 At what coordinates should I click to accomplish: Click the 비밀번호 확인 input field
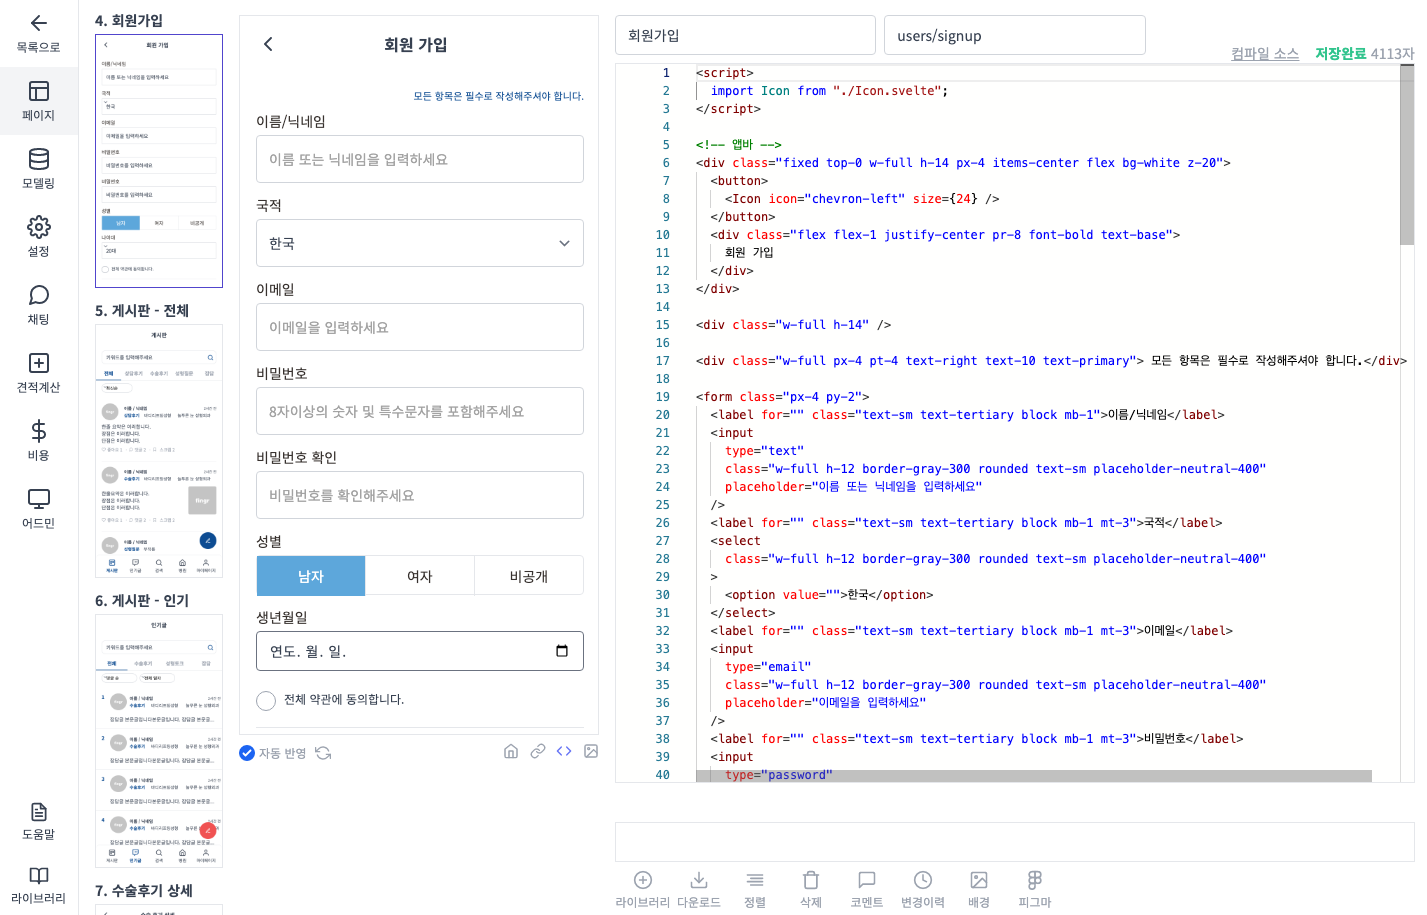[x=420, y=495]
